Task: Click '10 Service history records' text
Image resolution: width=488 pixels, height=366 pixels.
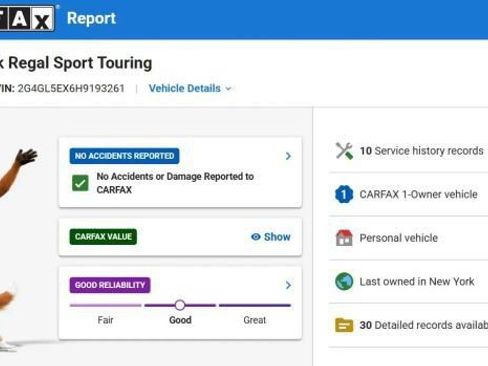Action: (x=422, y=151)
